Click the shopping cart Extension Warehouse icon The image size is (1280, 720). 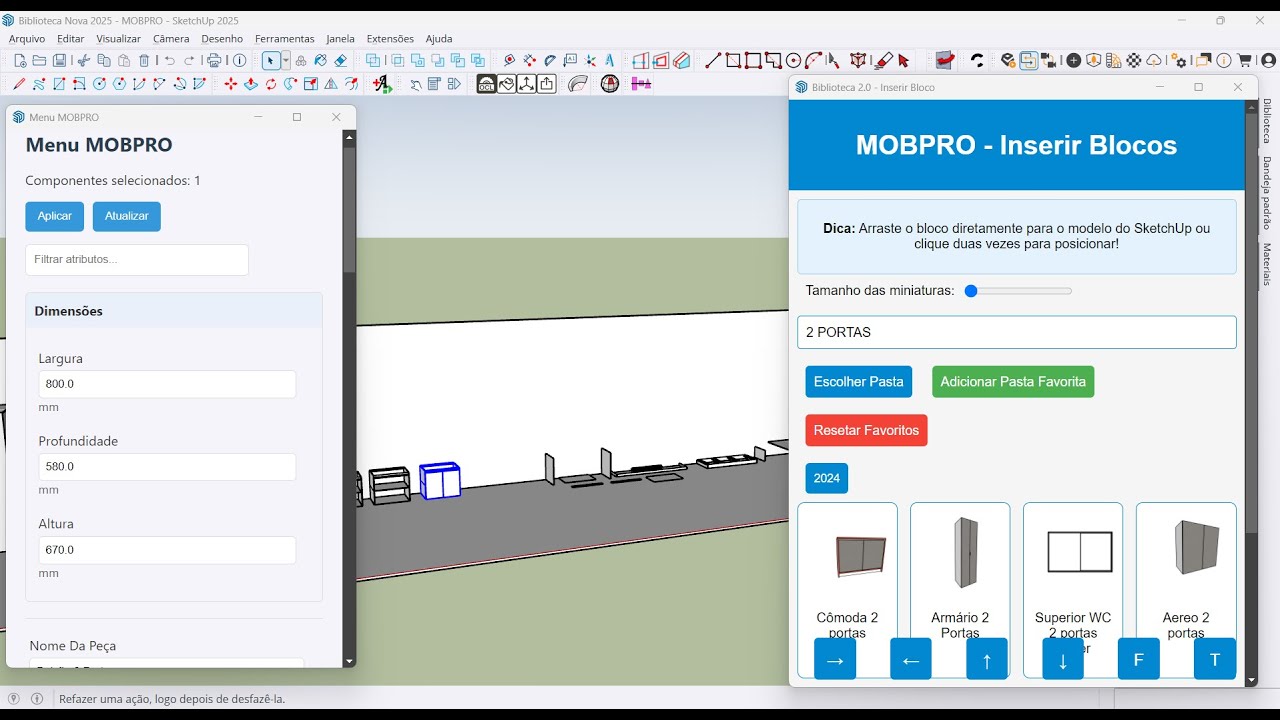[1244, 60]
